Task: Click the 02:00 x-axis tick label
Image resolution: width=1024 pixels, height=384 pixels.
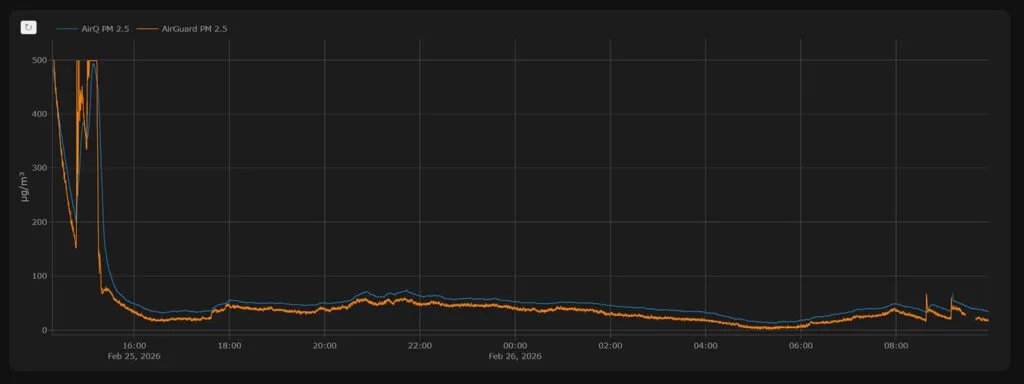Action: click(611, 346)
